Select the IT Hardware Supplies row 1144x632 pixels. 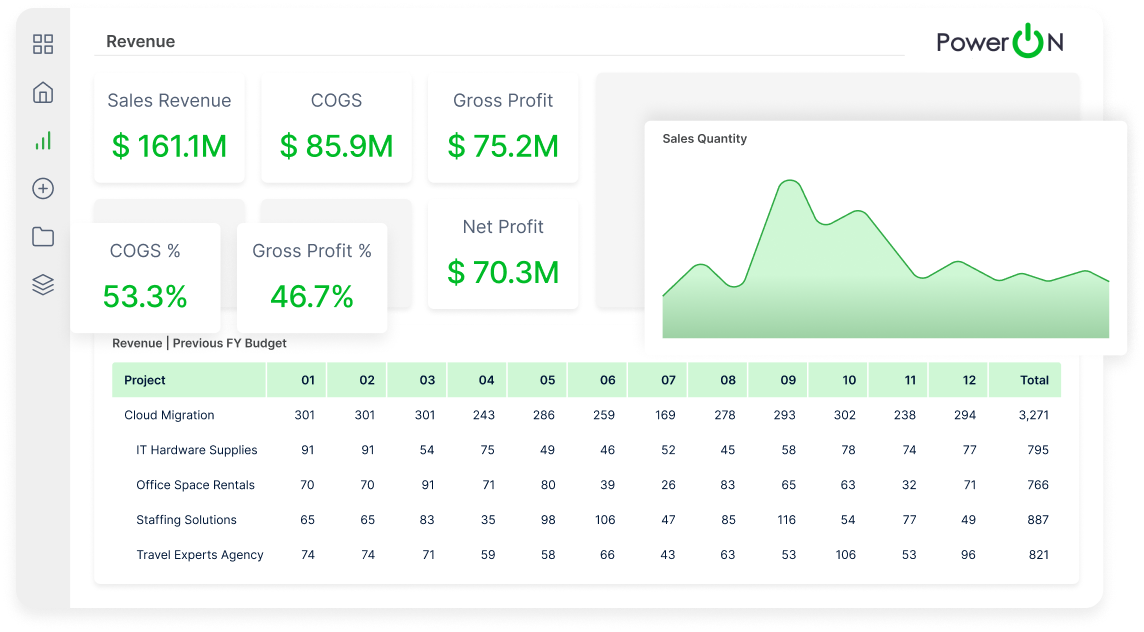[x=587, y=450]
